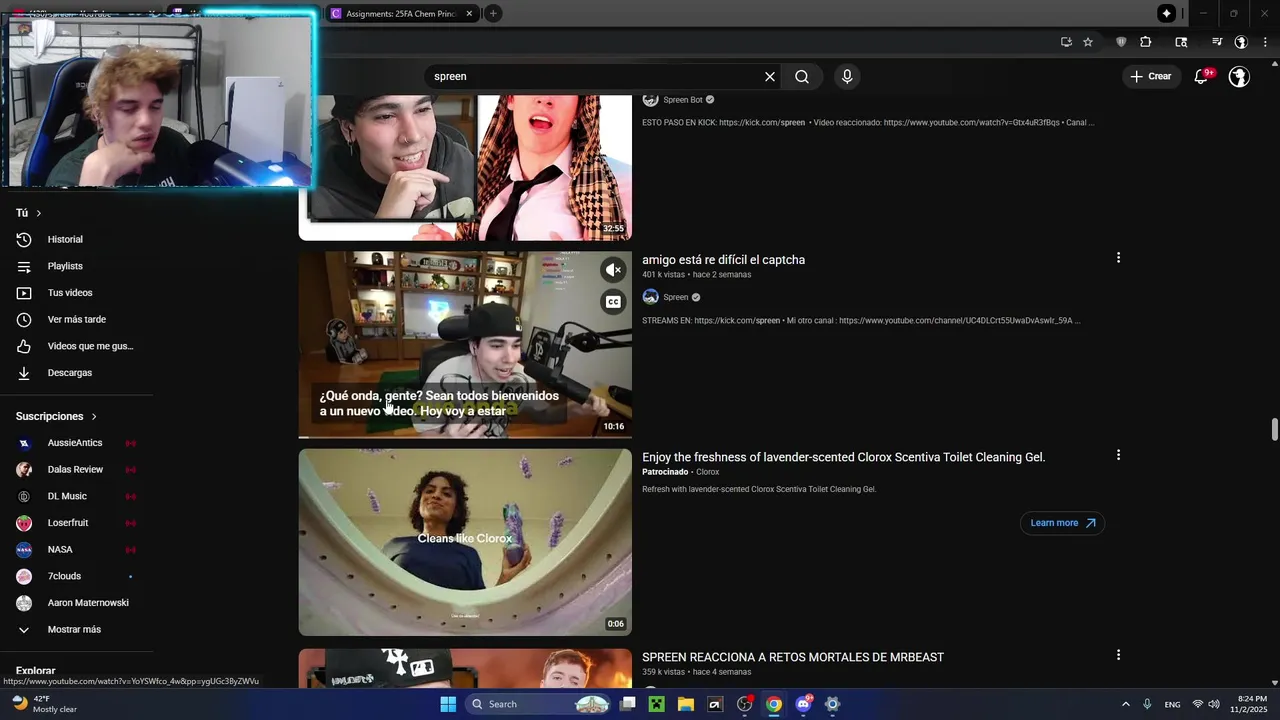
Task: Switch to Assignments 25FA Chem tab
Action: click(400, 14)
